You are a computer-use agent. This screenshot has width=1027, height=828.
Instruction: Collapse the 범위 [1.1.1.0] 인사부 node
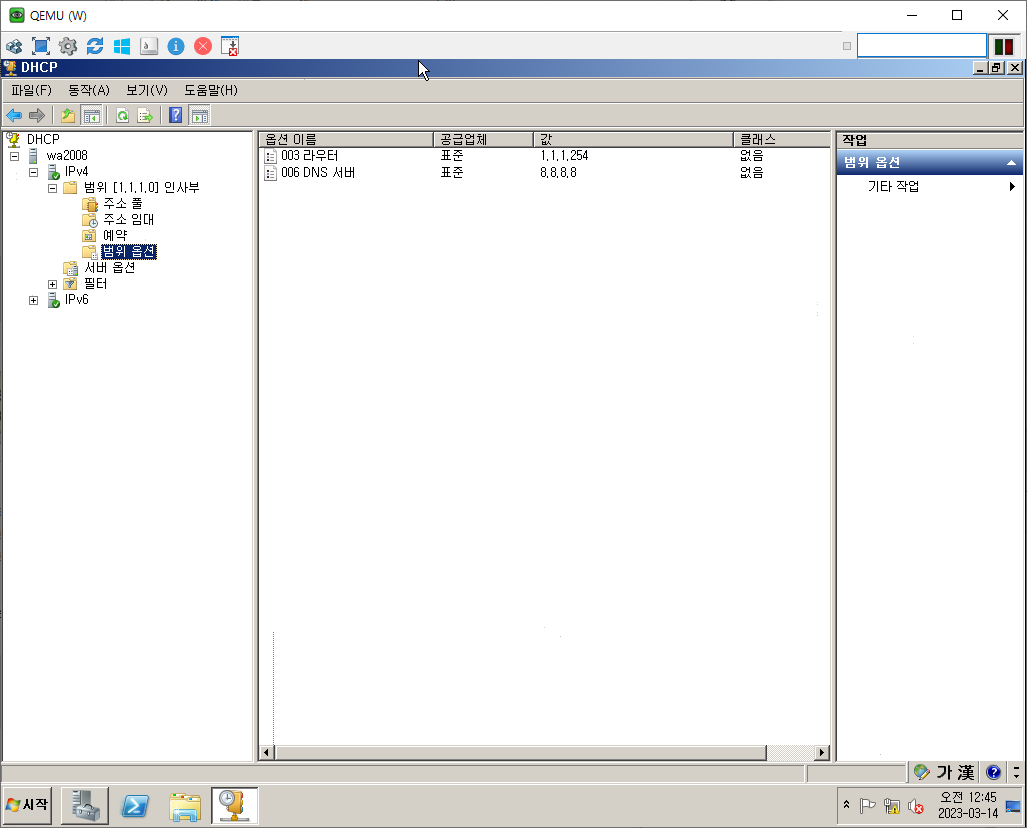click(52, 189)
